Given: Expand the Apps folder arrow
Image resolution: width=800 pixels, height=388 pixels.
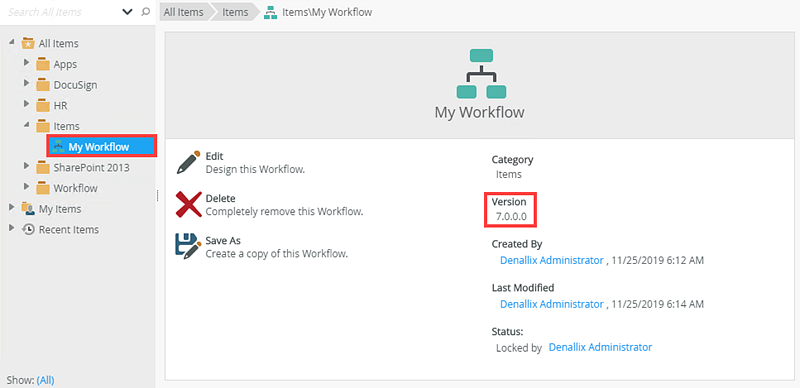Looking at the screenshot, I should [x=27, y=62].
